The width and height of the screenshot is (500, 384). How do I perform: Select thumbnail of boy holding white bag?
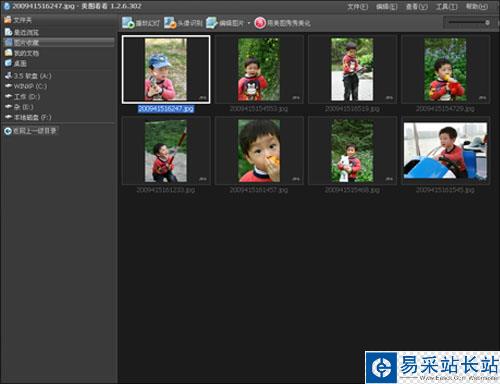[x=352, y=151]
